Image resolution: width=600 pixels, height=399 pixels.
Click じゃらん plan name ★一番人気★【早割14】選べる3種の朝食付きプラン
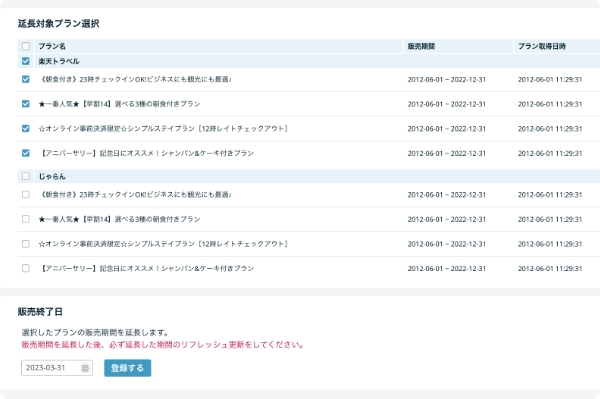click(119, 219)
